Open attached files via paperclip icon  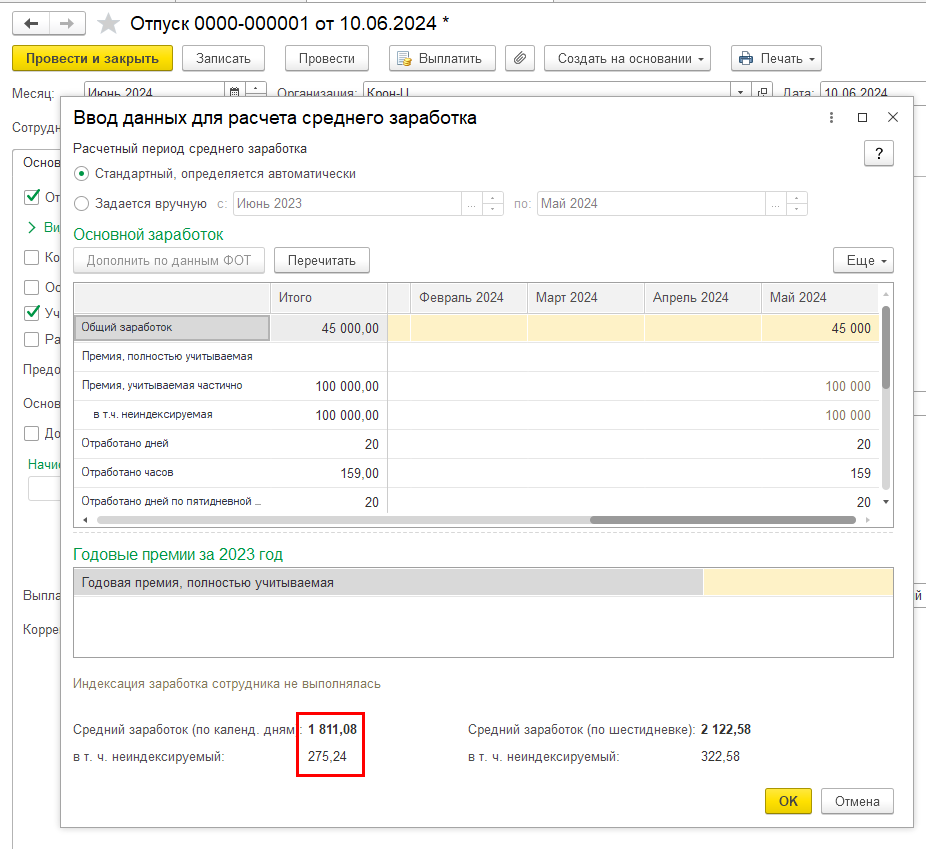click(519, 58)
